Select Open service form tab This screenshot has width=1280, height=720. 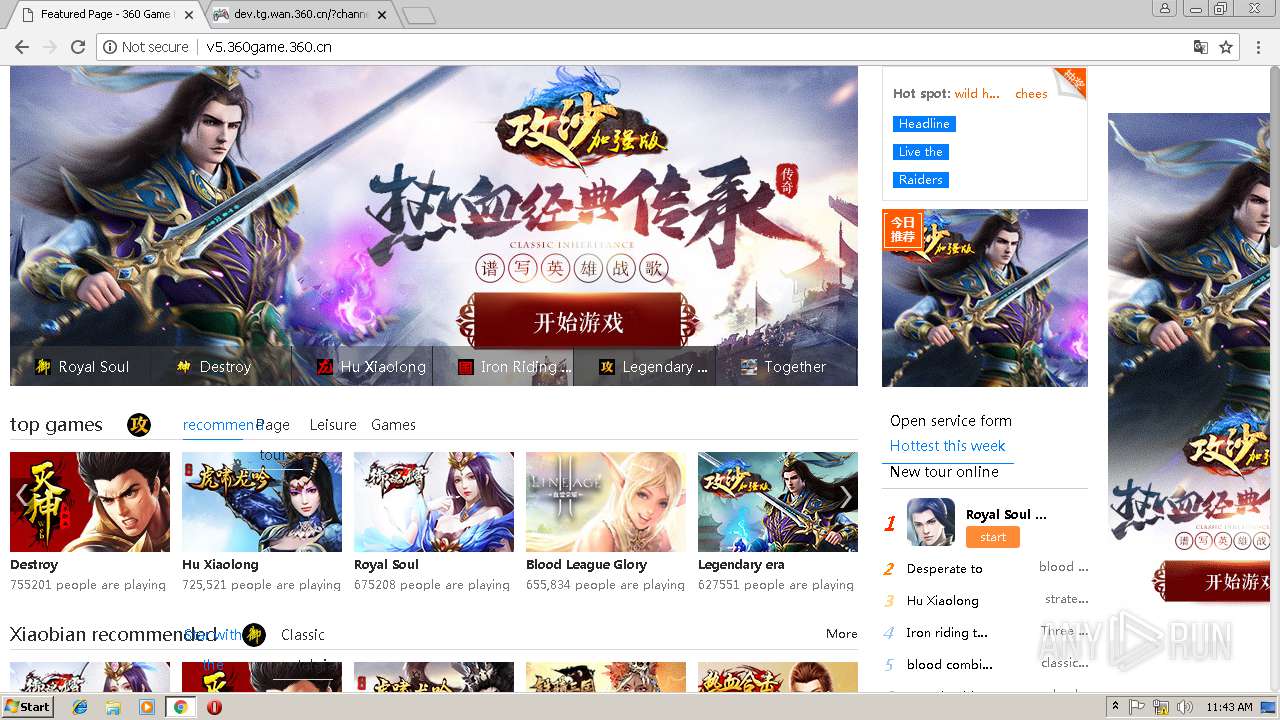point(951,421)
